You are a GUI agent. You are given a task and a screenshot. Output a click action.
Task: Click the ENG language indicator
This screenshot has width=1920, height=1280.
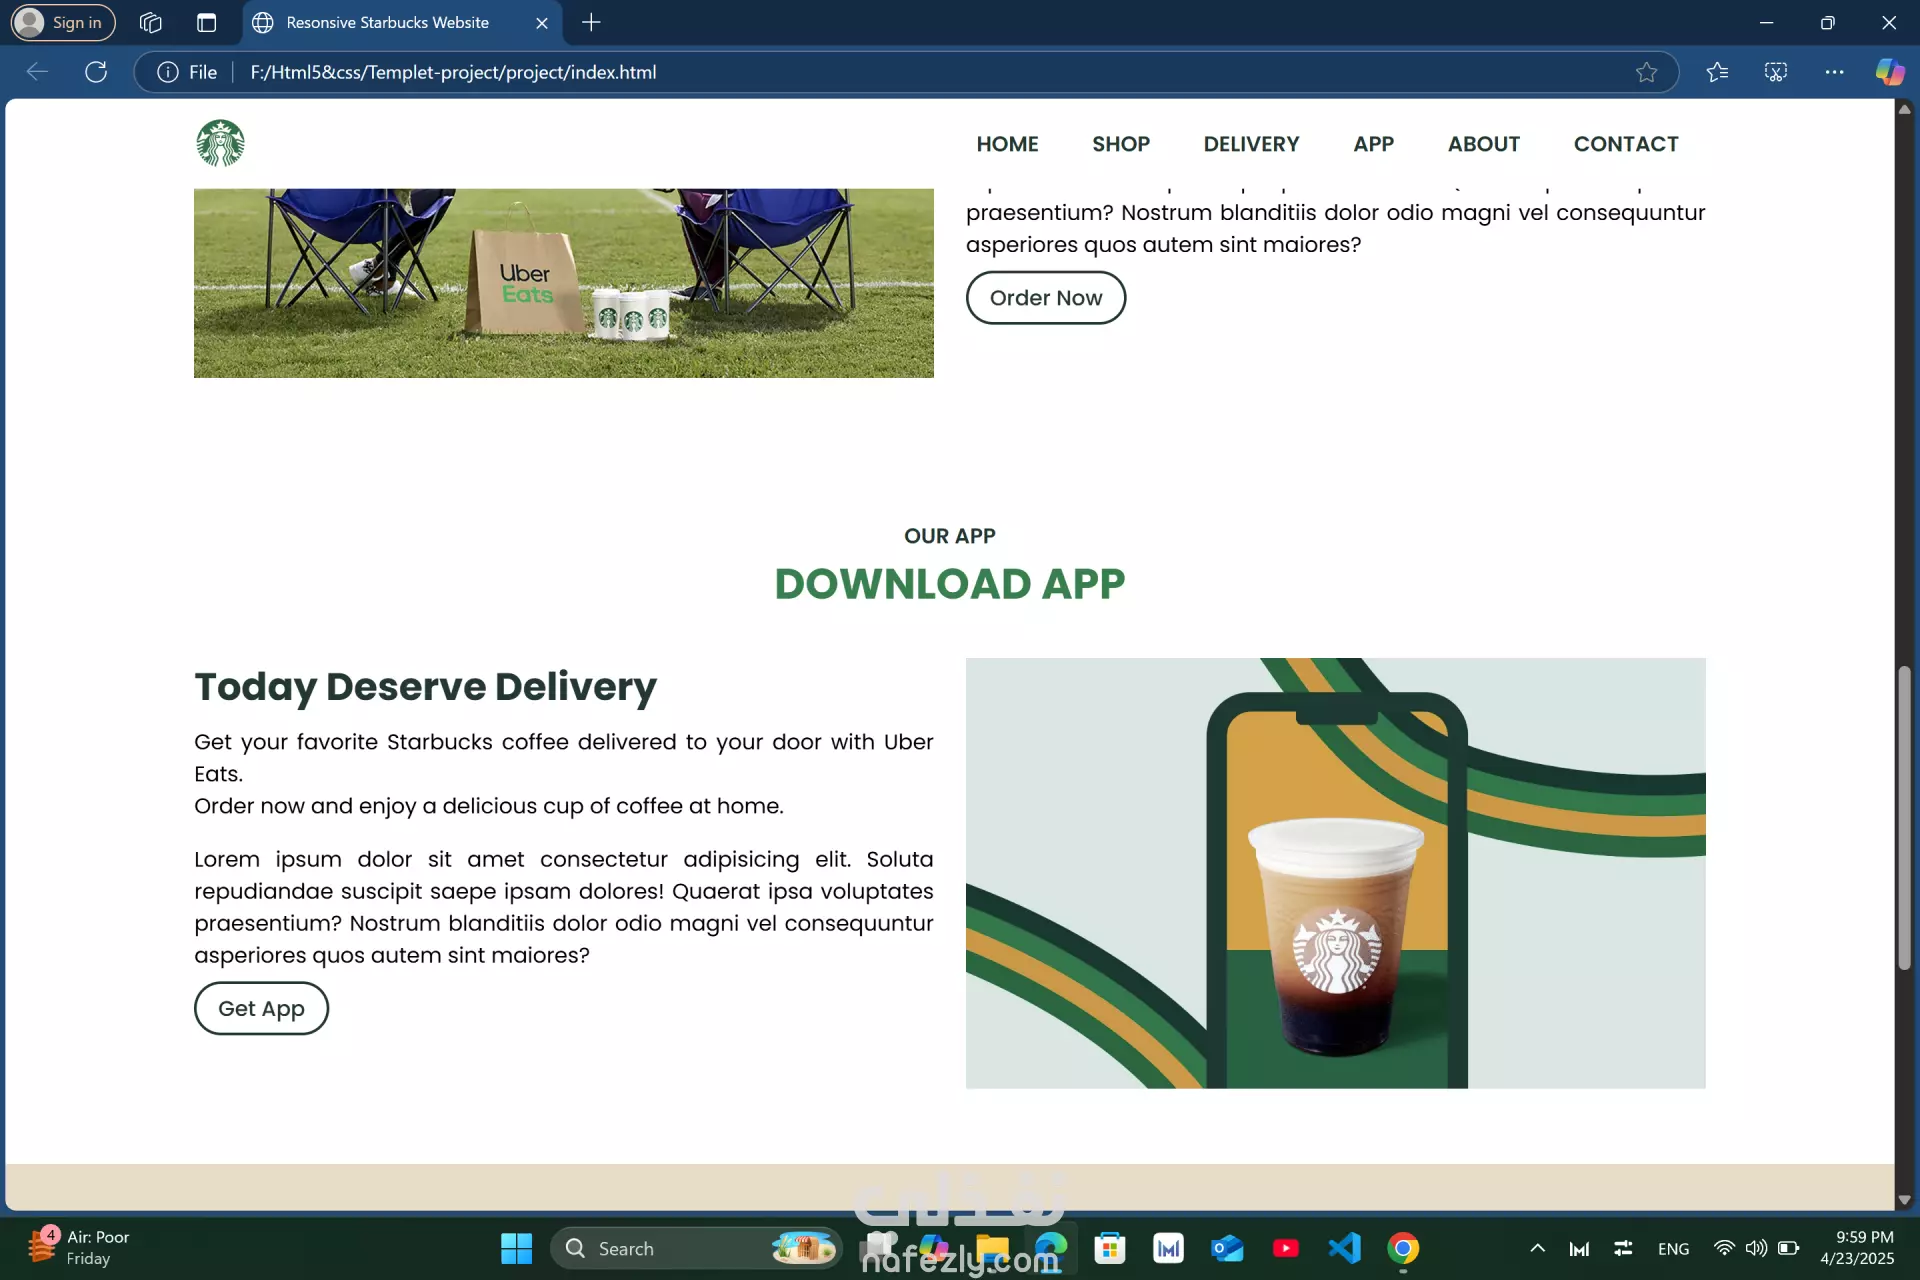tap(1673, 1249)
